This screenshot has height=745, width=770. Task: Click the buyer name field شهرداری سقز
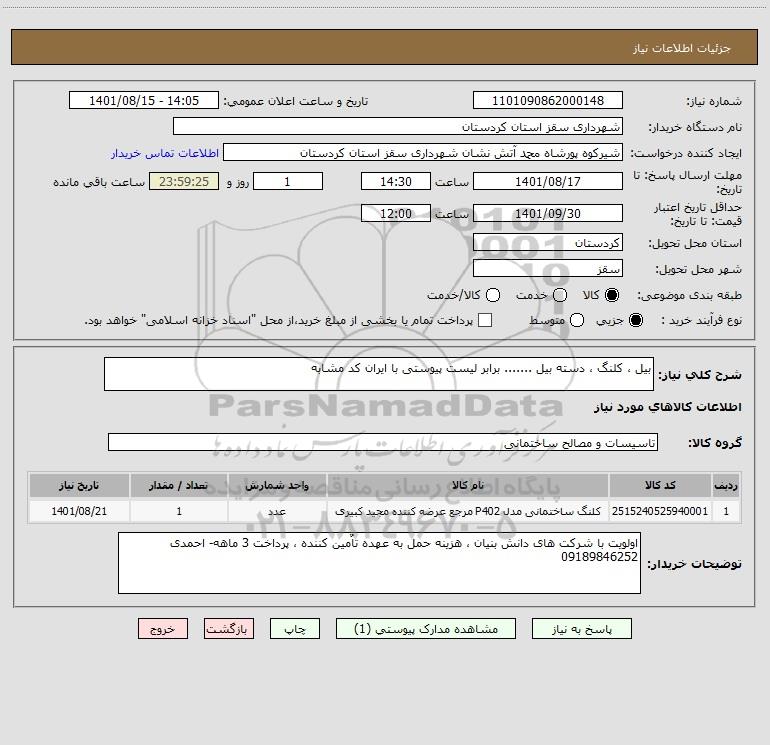[398, 126]
